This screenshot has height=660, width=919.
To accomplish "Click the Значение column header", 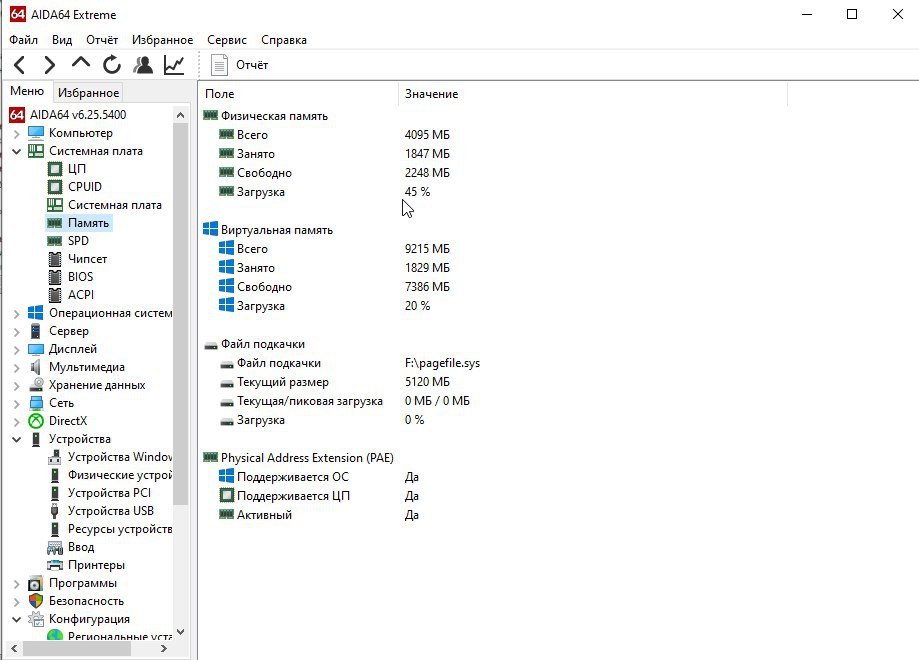I will 593,94.
